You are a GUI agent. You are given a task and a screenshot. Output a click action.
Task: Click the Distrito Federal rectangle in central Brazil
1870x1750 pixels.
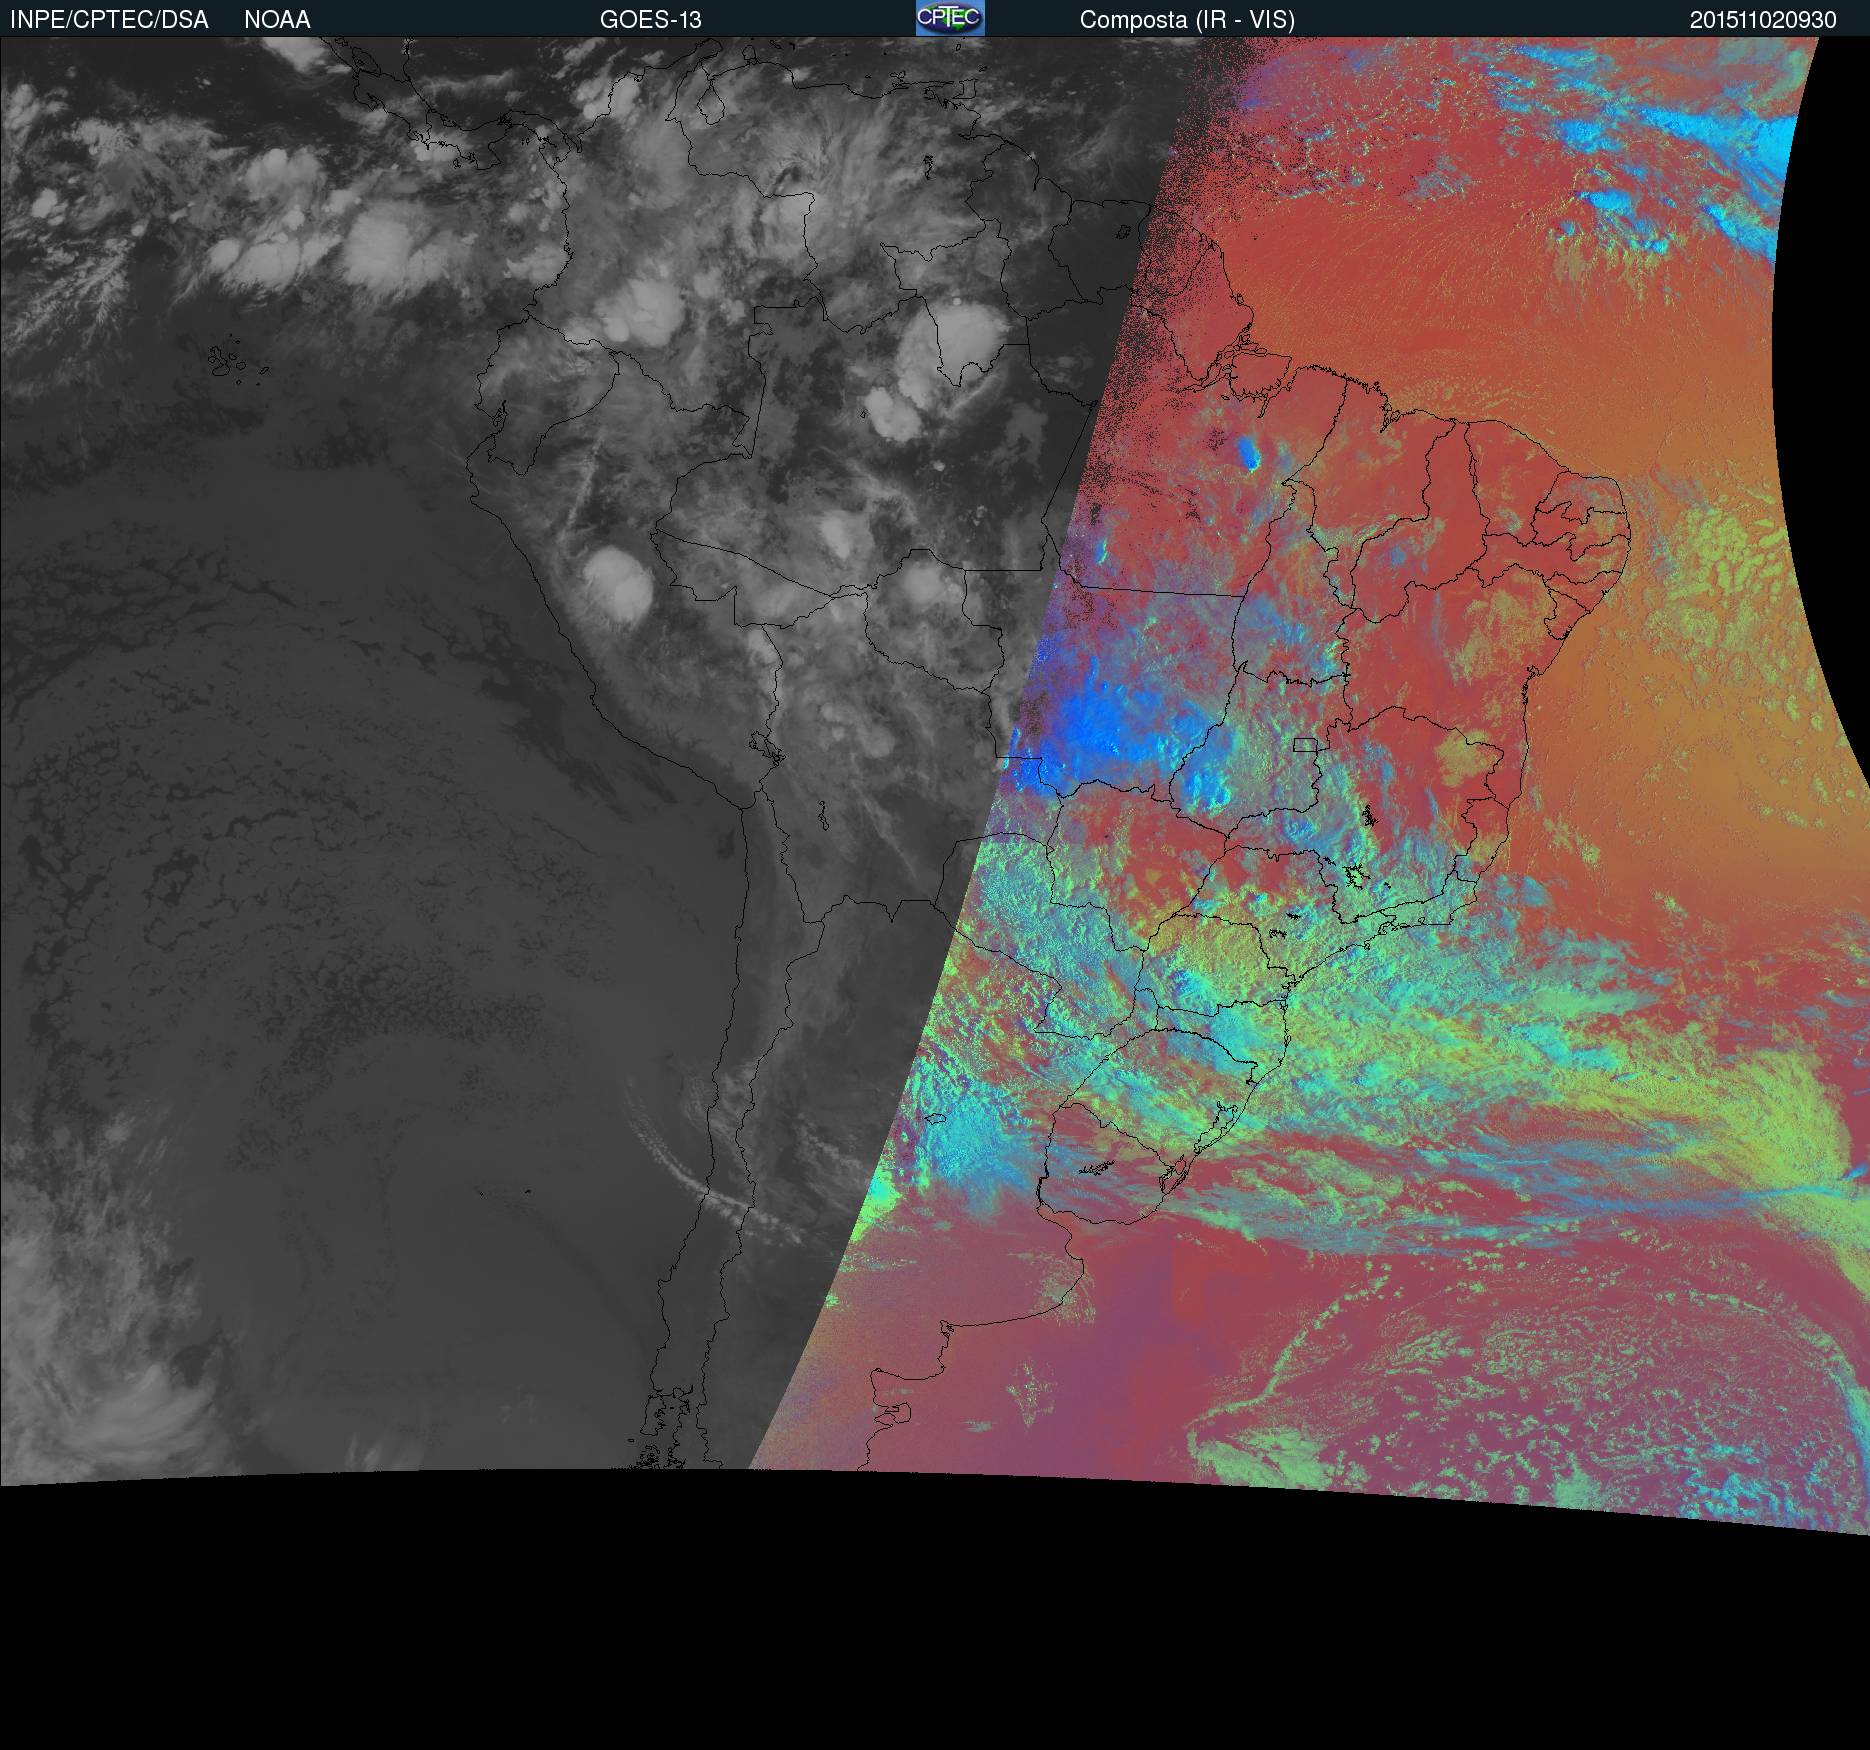coord(1305,744)
